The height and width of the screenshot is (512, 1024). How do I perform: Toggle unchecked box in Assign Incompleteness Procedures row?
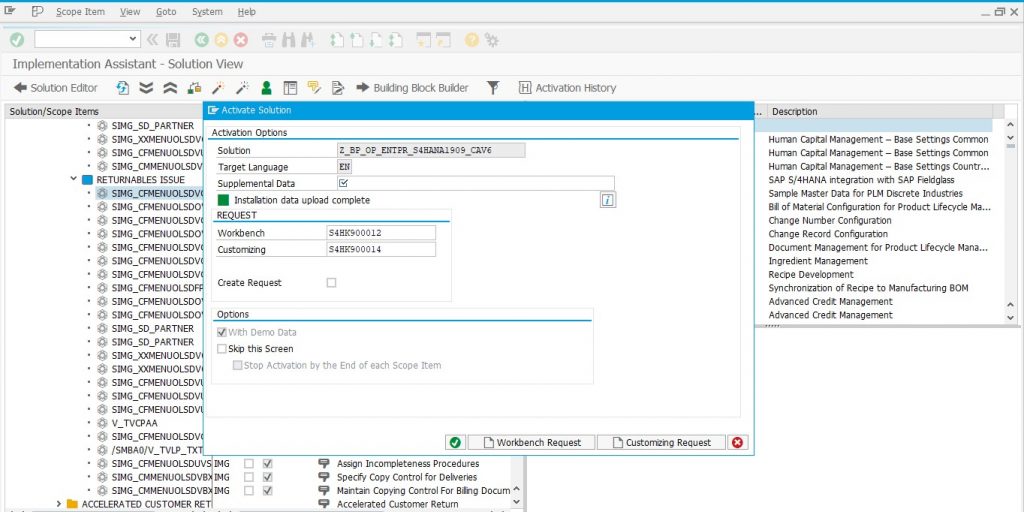coord(249,464)
